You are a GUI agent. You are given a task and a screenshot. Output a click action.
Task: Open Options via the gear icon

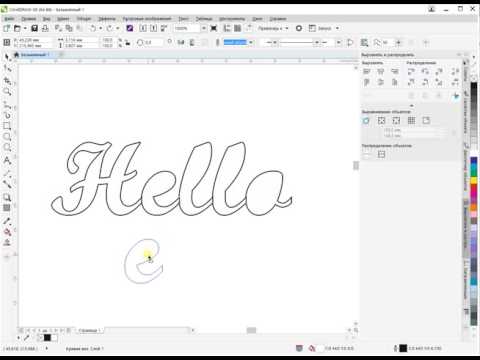coord(299,28)
